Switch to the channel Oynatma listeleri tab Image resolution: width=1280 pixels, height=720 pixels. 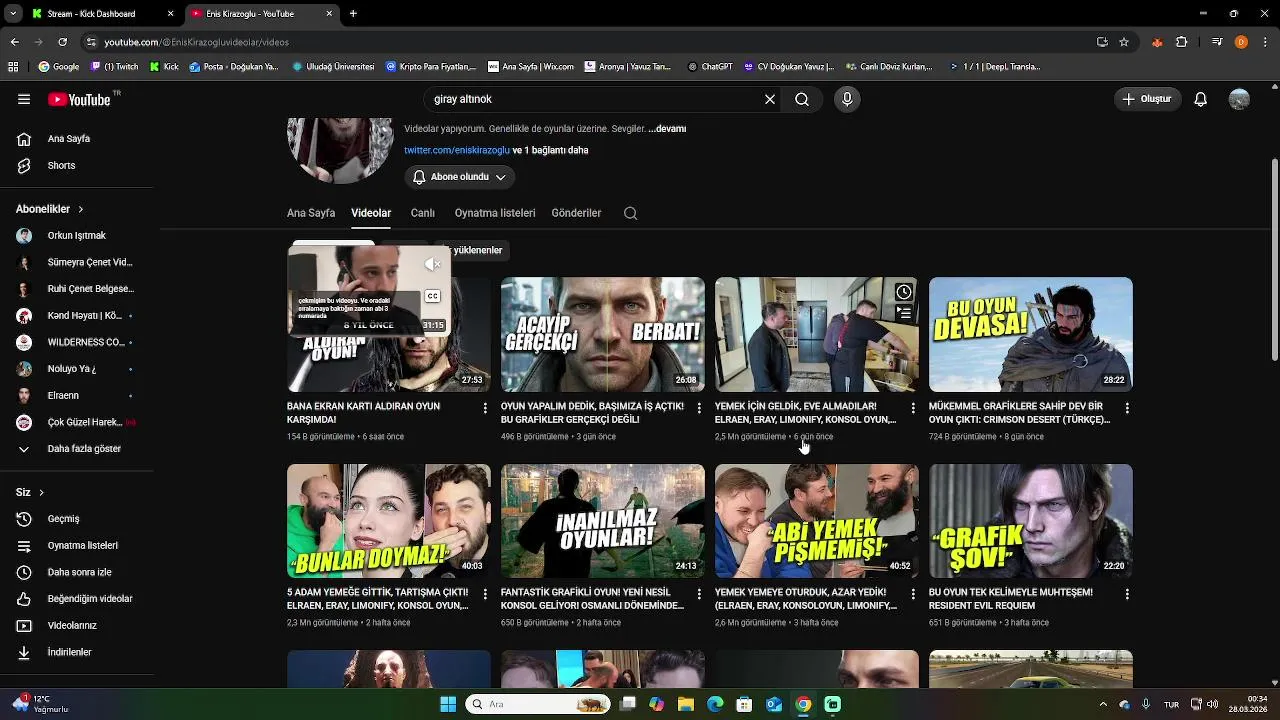click(495, 213)
